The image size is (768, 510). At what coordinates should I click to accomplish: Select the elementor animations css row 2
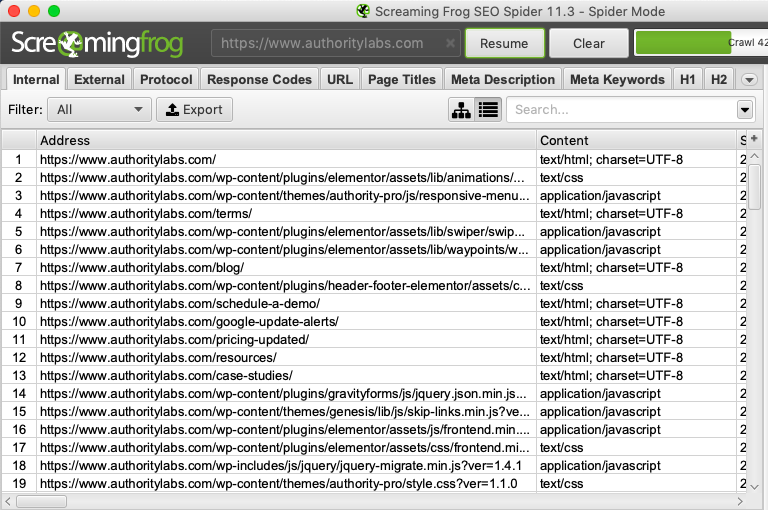click(x=374, y=177)
